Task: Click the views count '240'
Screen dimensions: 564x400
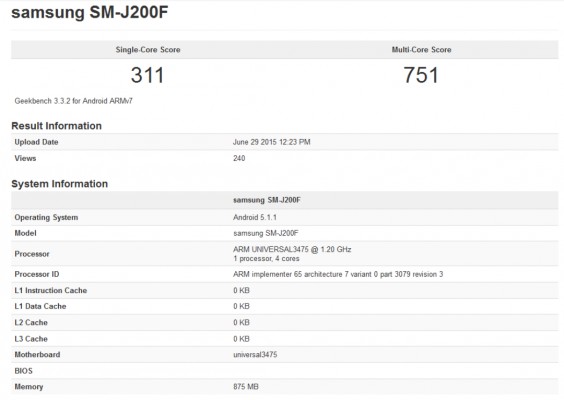Action: (239, 158)
